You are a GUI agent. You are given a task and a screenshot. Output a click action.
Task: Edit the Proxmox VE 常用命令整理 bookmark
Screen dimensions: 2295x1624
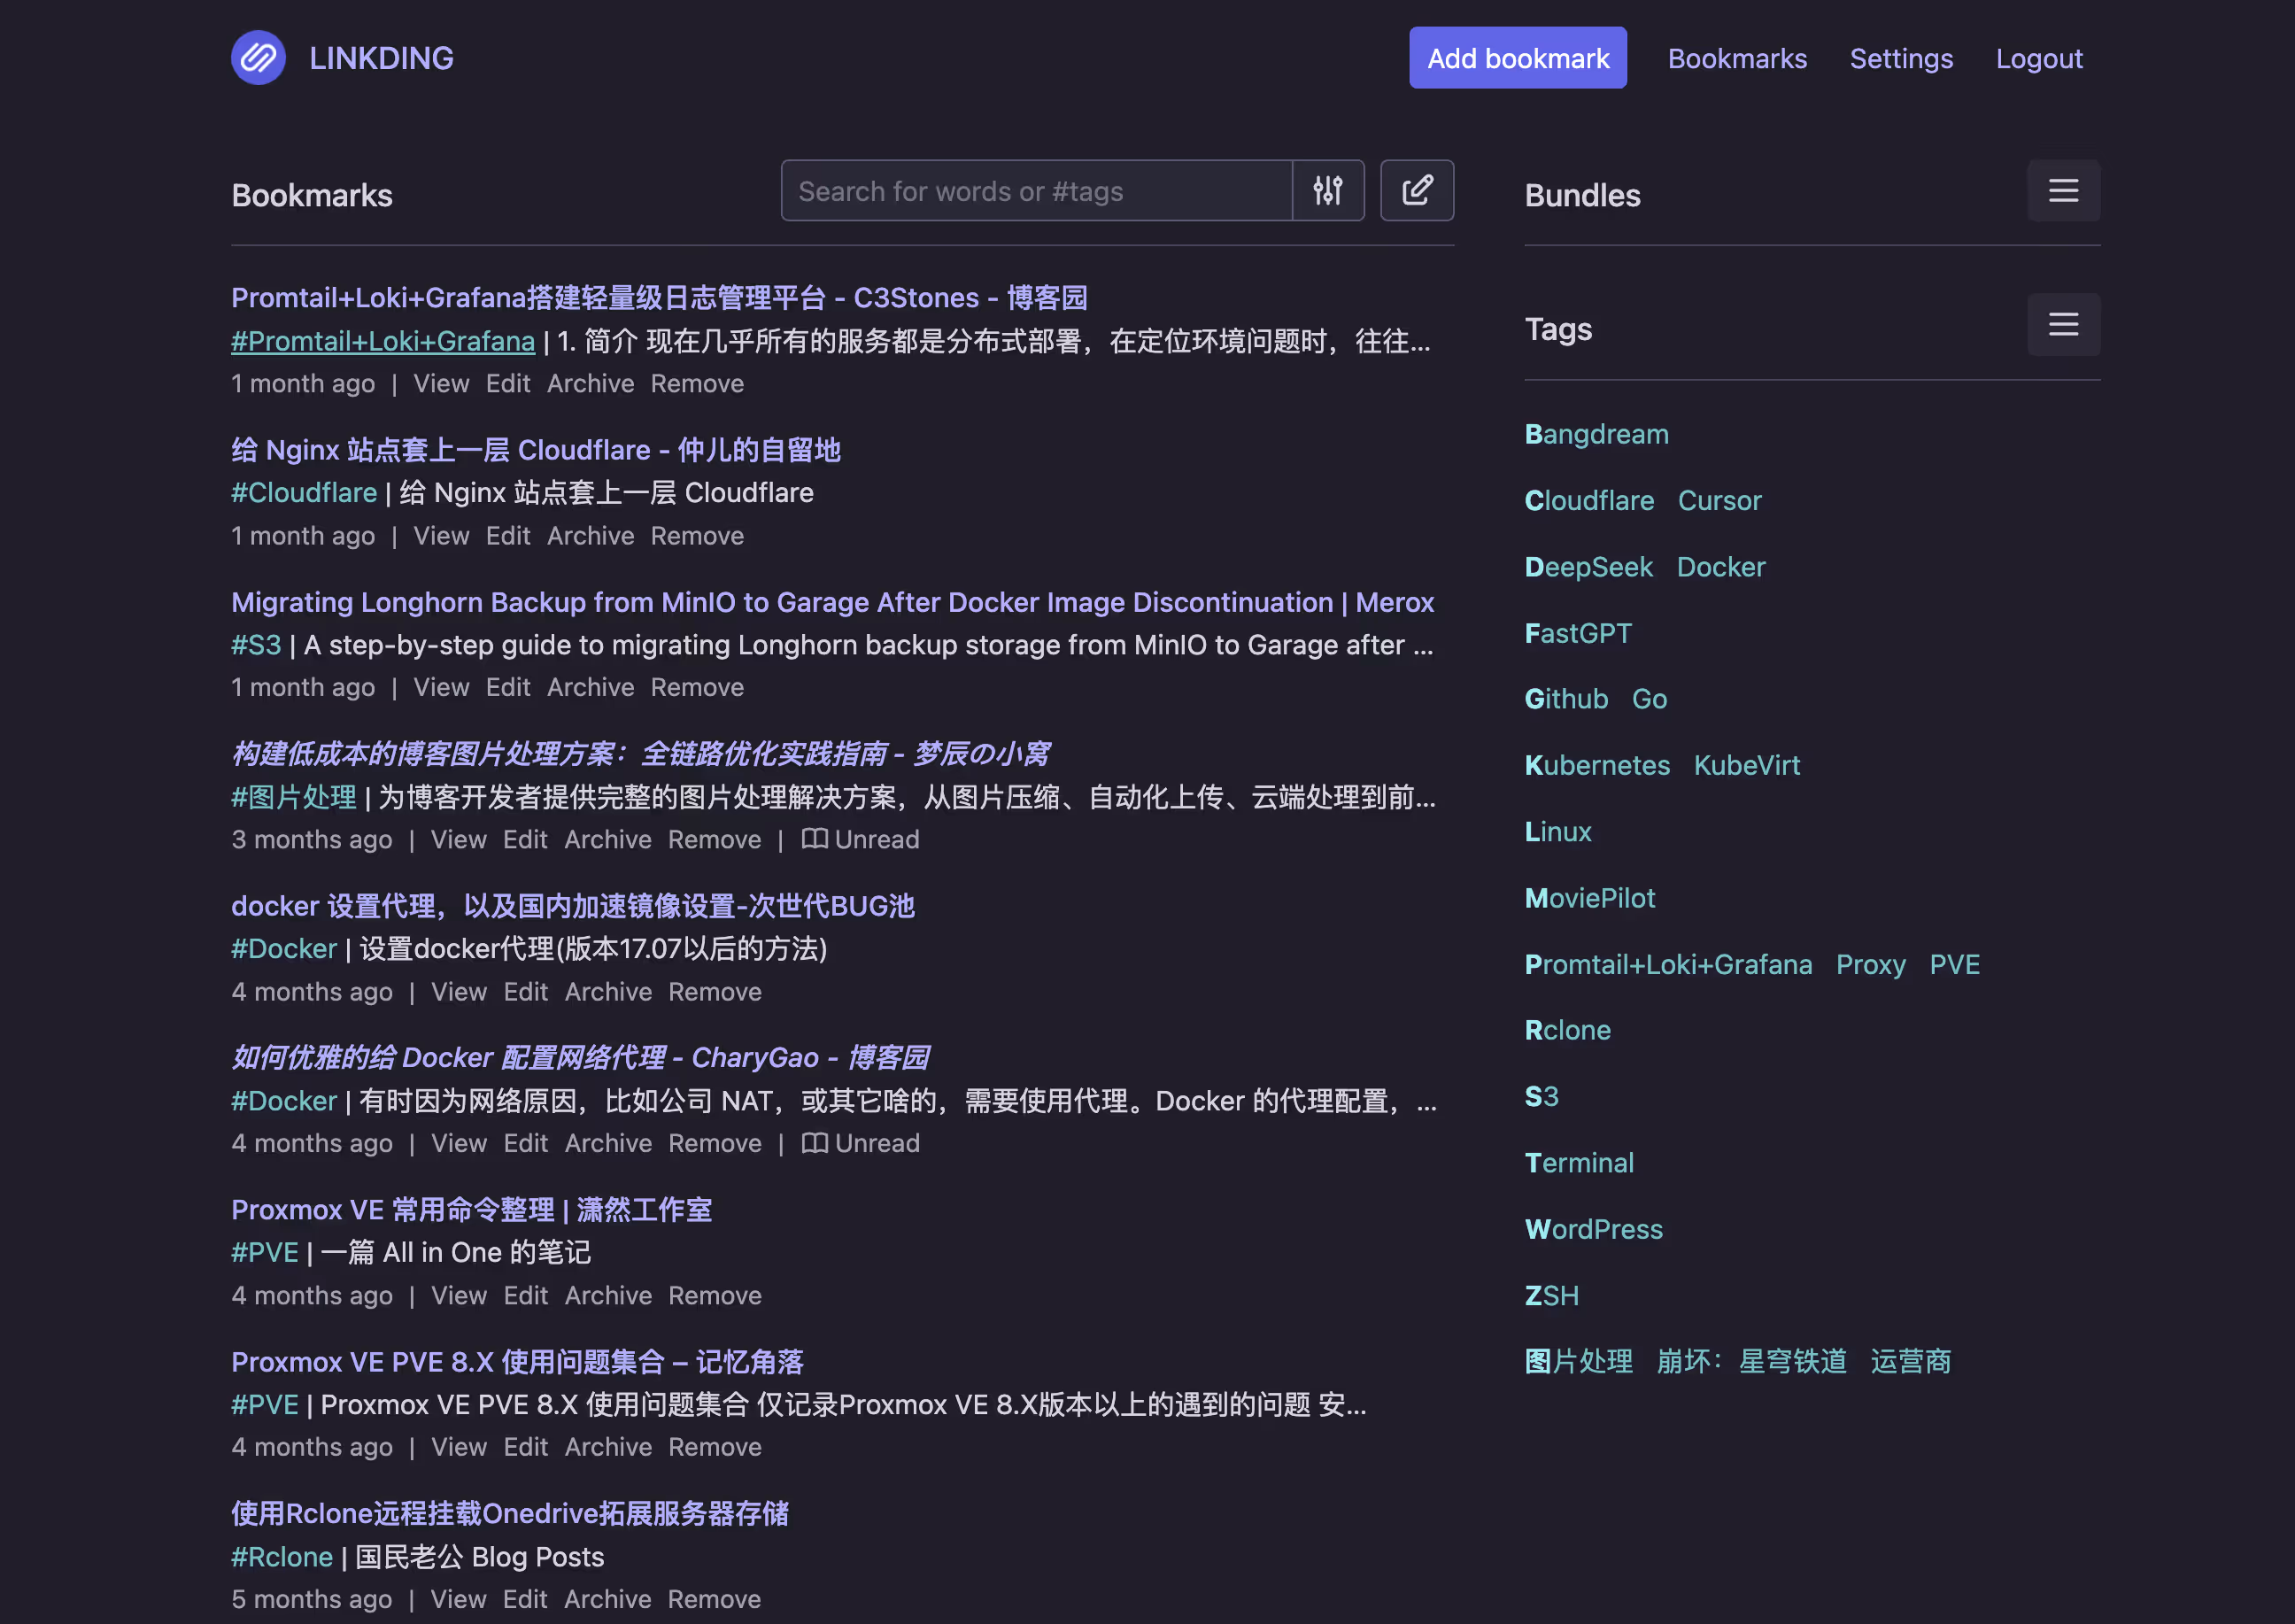click(525, 1295)
